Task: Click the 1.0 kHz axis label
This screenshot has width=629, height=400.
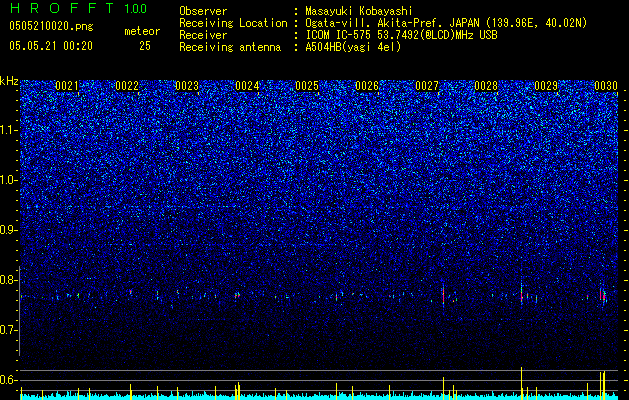Action: [x=8, y=180]
